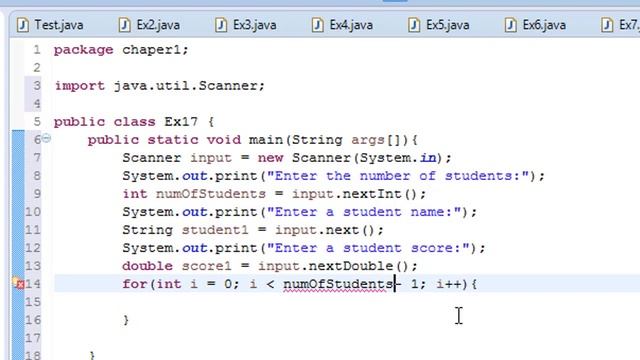Screen dimensions: 640x360
Task: Select the Ex5.java tab
Action: [x=439, y=25]
